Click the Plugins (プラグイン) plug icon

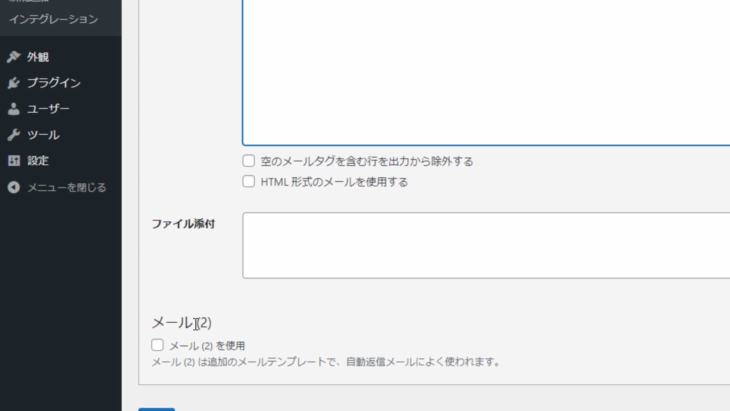coord(14,83)
